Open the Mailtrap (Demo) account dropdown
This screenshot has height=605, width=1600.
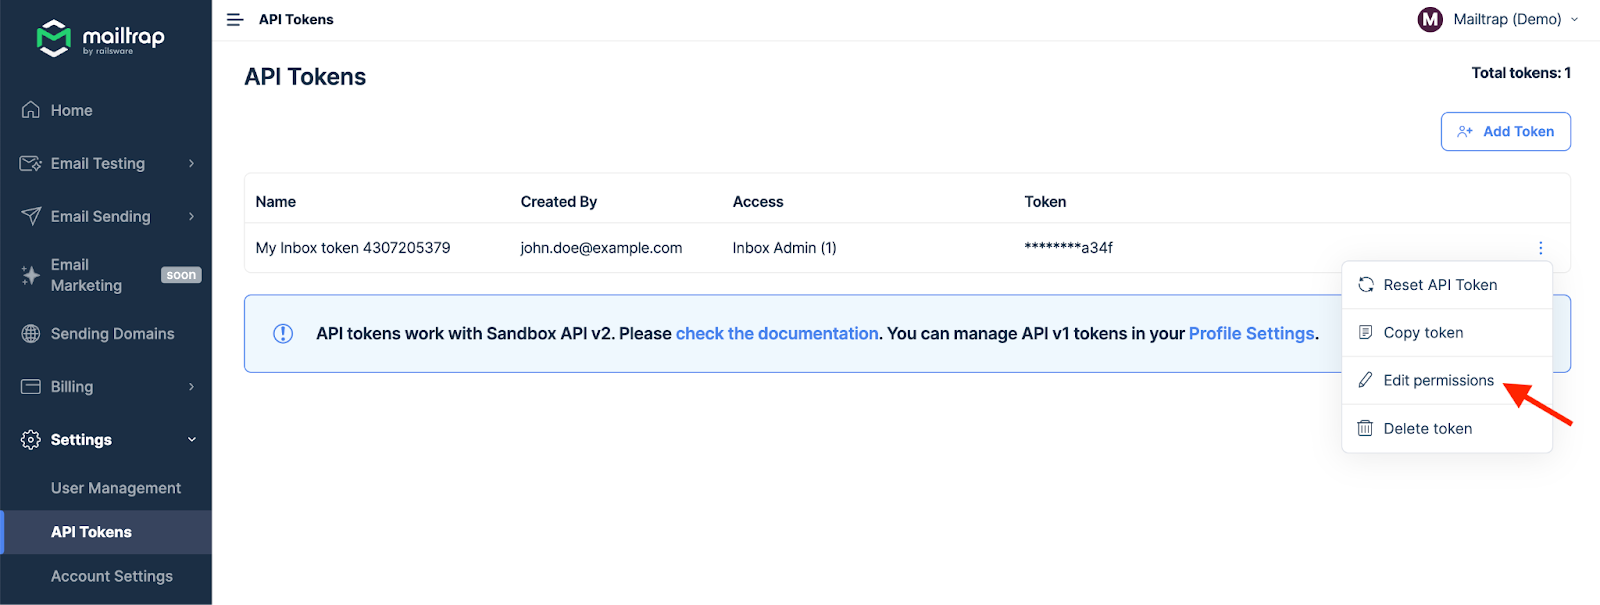tap(1498, 19)
